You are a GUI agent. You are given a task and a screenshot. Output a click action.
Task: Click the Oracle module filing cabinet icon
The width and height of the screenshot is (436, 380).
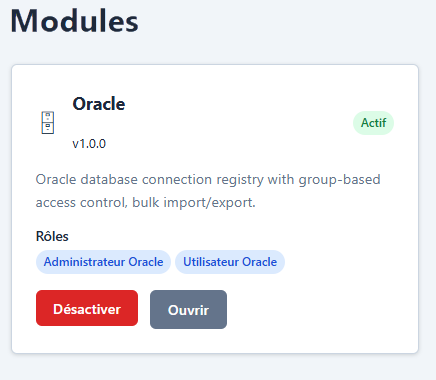click(48, 123)
